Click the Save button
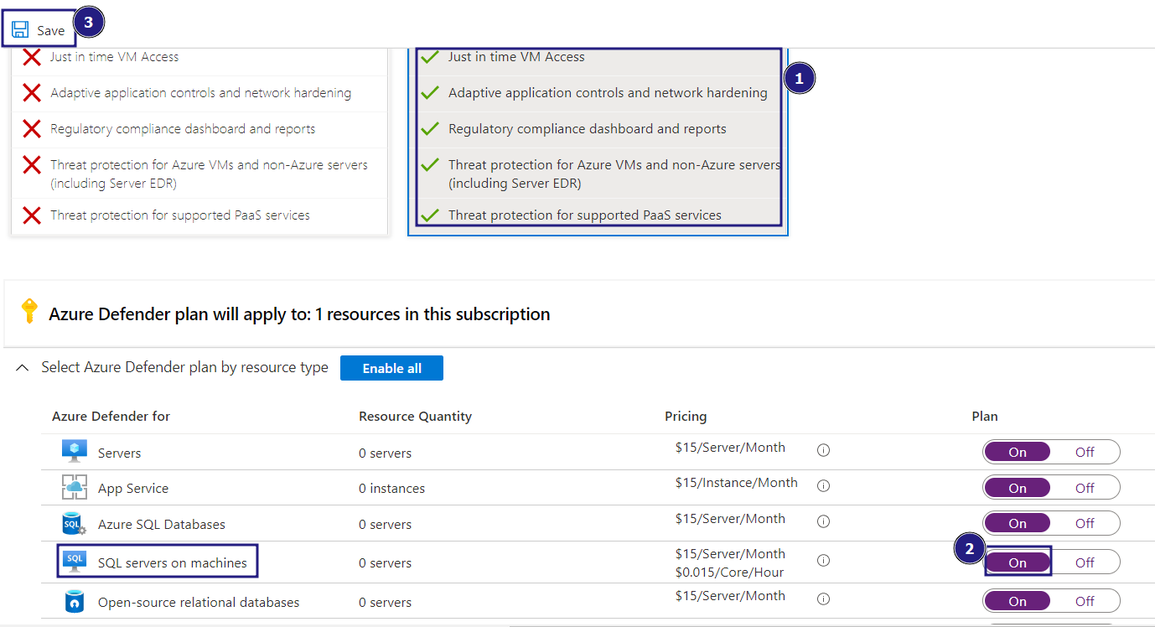Image resolution: width=1155 pixels, height=627 pixels. [x=38, y=29]
